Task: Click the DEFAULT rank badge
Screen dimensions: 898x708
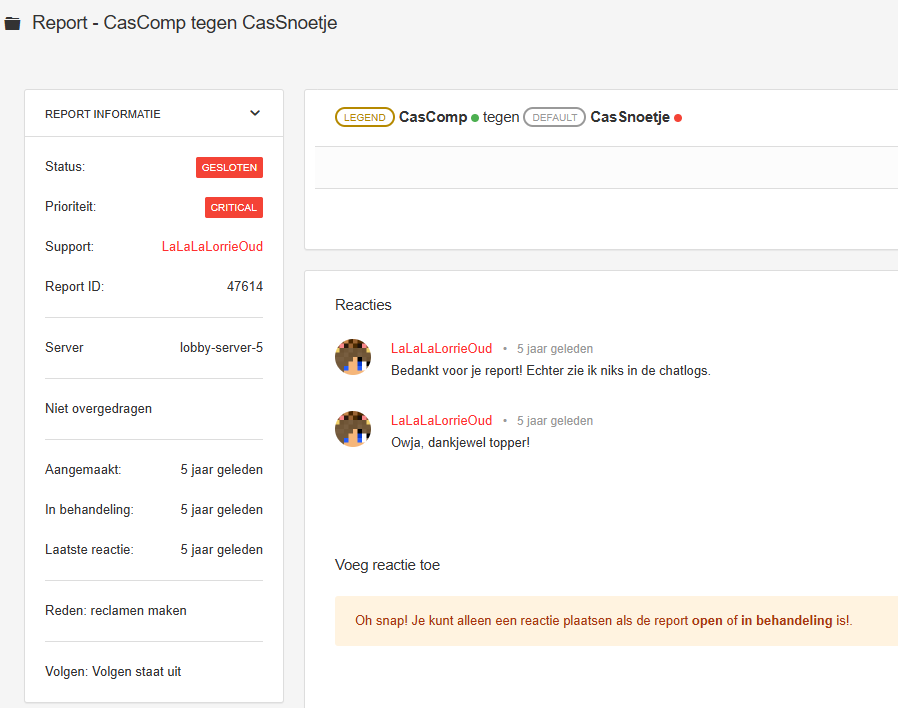Action: tap(554, 117)
